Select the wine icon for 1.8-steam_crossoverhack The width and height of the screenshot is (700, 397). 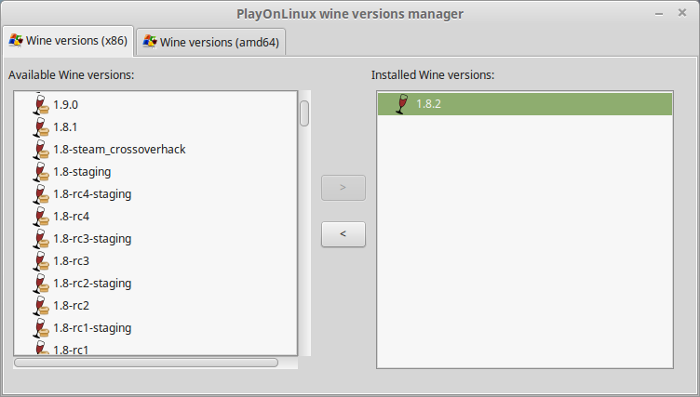pos(41,149)
